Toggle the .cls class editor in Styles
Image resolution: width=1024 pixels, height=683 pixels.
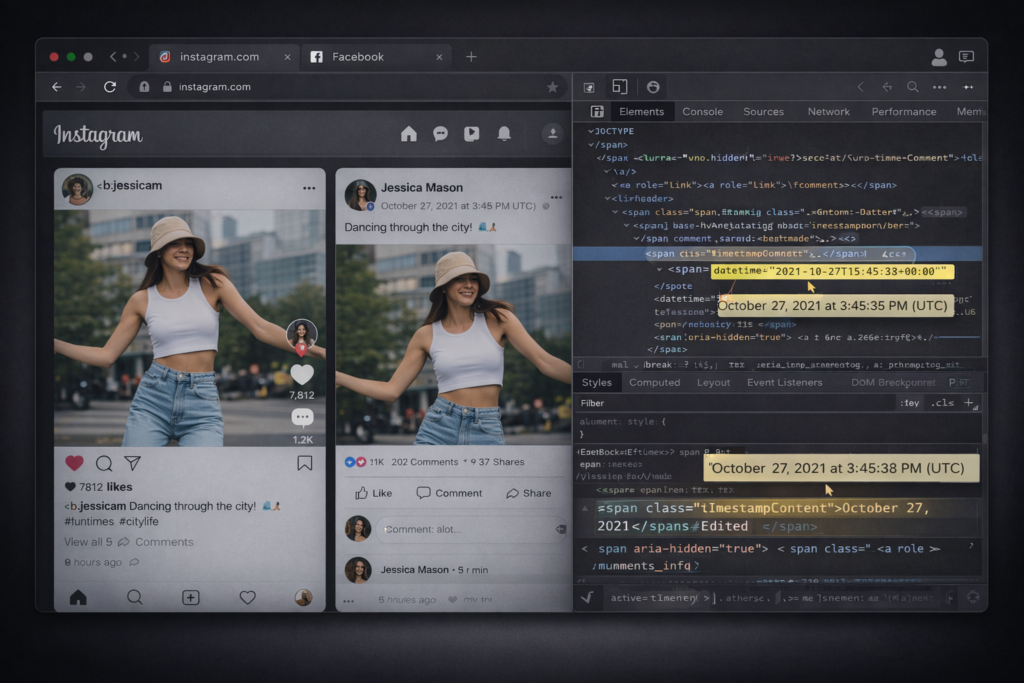coord(942,403)
